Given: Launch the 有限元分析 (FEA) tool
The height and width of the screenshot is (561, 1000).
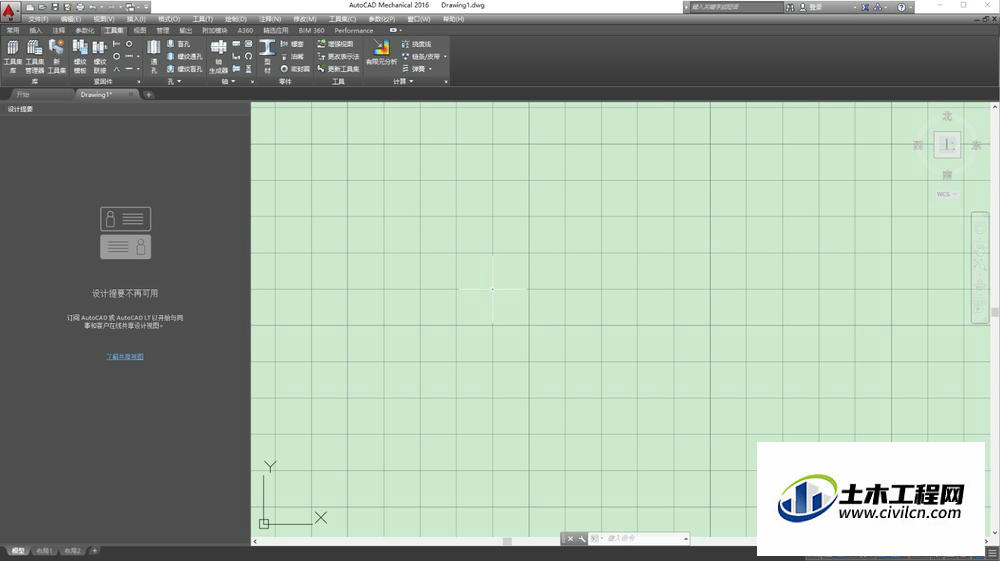Looking at the screenshot, I should tap(381, 52).
